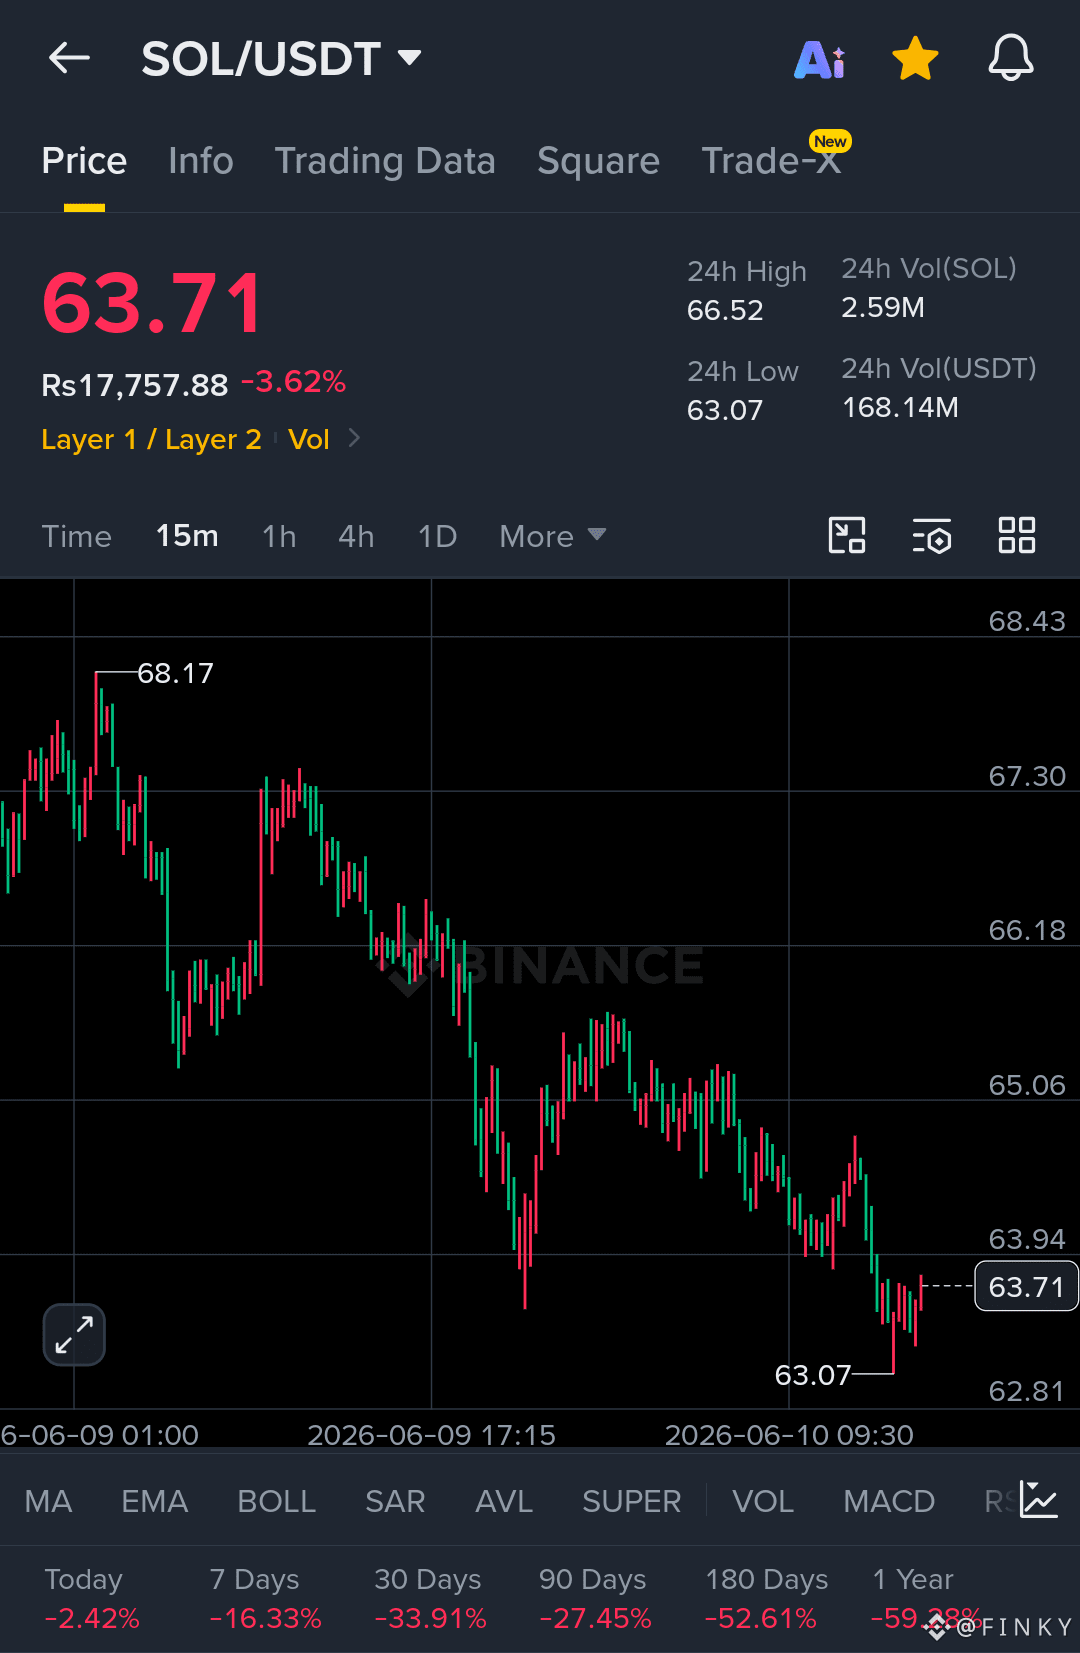The width and height of the screenshot is (1080, 1653).
Task: Go back using the arrow icon
Action: (69, 58)
